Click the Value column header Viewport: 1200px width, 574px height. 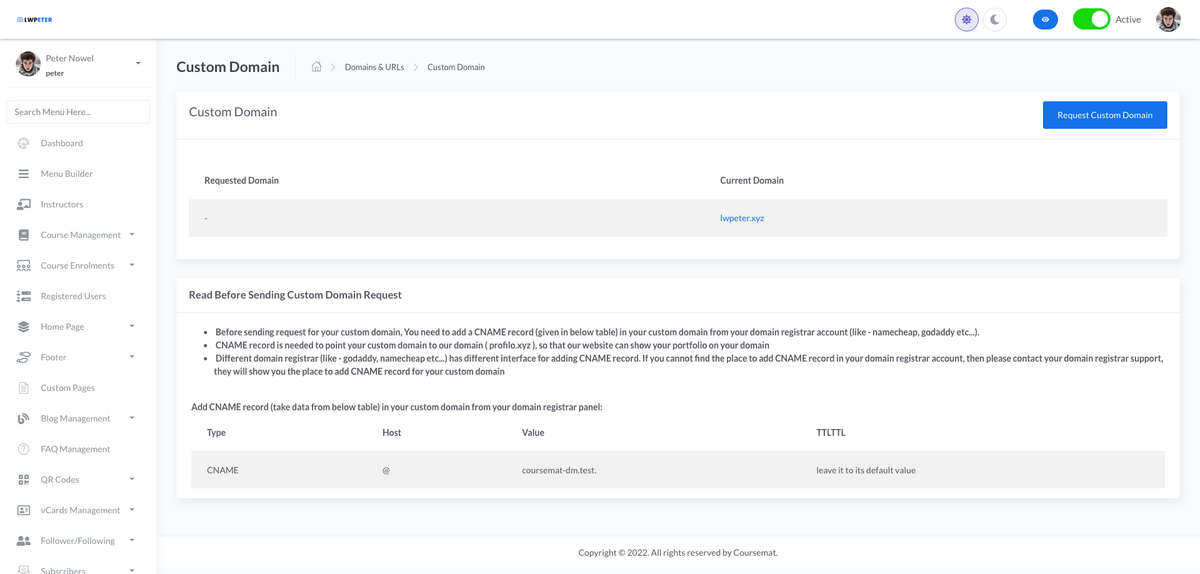(x=533, y=433)
